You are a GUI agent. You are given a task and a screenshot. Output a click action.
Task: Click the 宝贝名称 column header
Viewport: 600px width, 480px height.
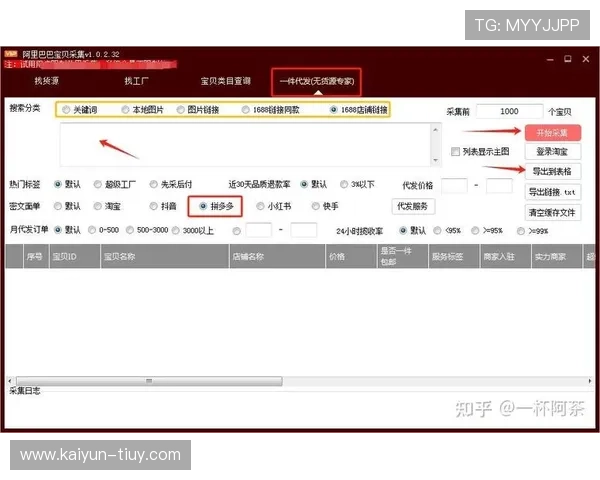165,256
